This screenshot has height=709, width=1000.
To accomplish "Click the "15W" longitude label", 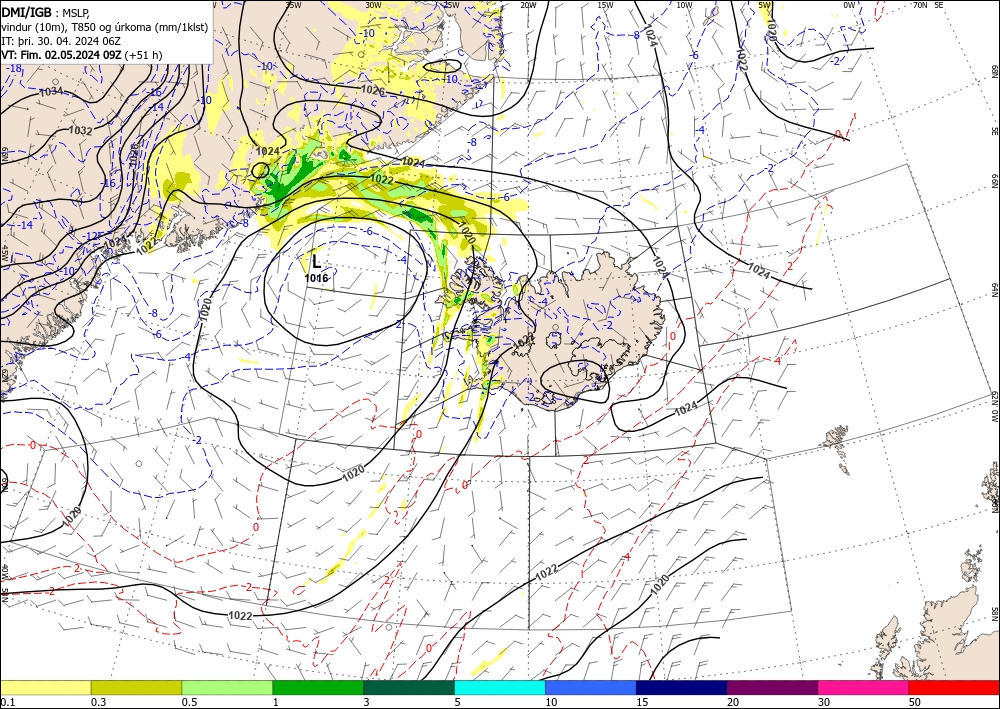I will click(x=605, y=5).
